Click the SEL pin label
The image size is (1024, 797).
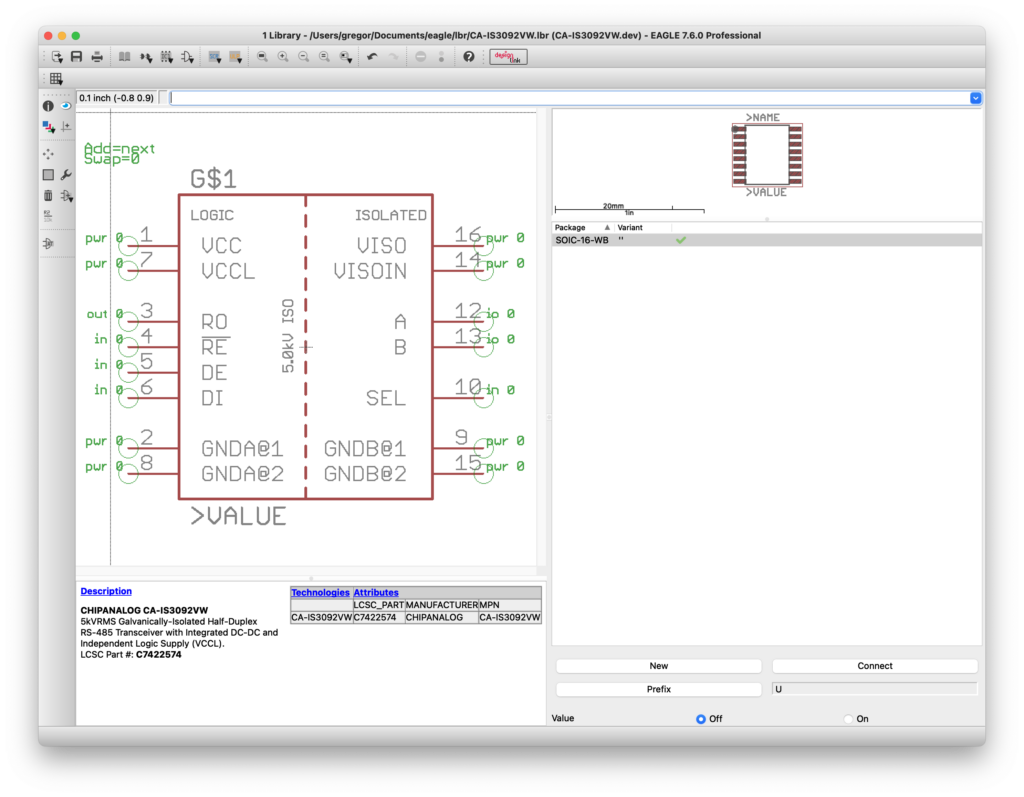[385, 398]
